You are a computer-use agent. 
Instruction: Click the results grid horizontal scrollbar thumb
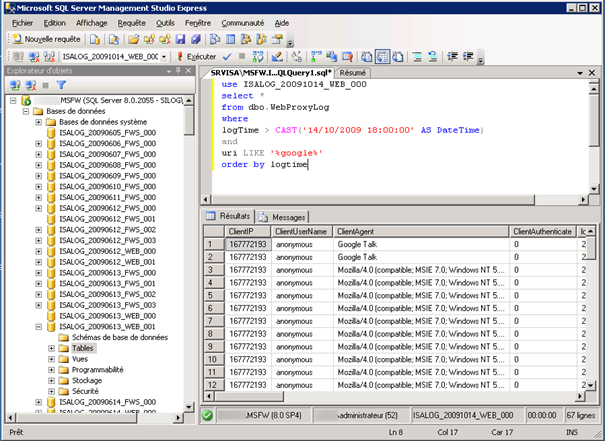click(x=249, y=396)
